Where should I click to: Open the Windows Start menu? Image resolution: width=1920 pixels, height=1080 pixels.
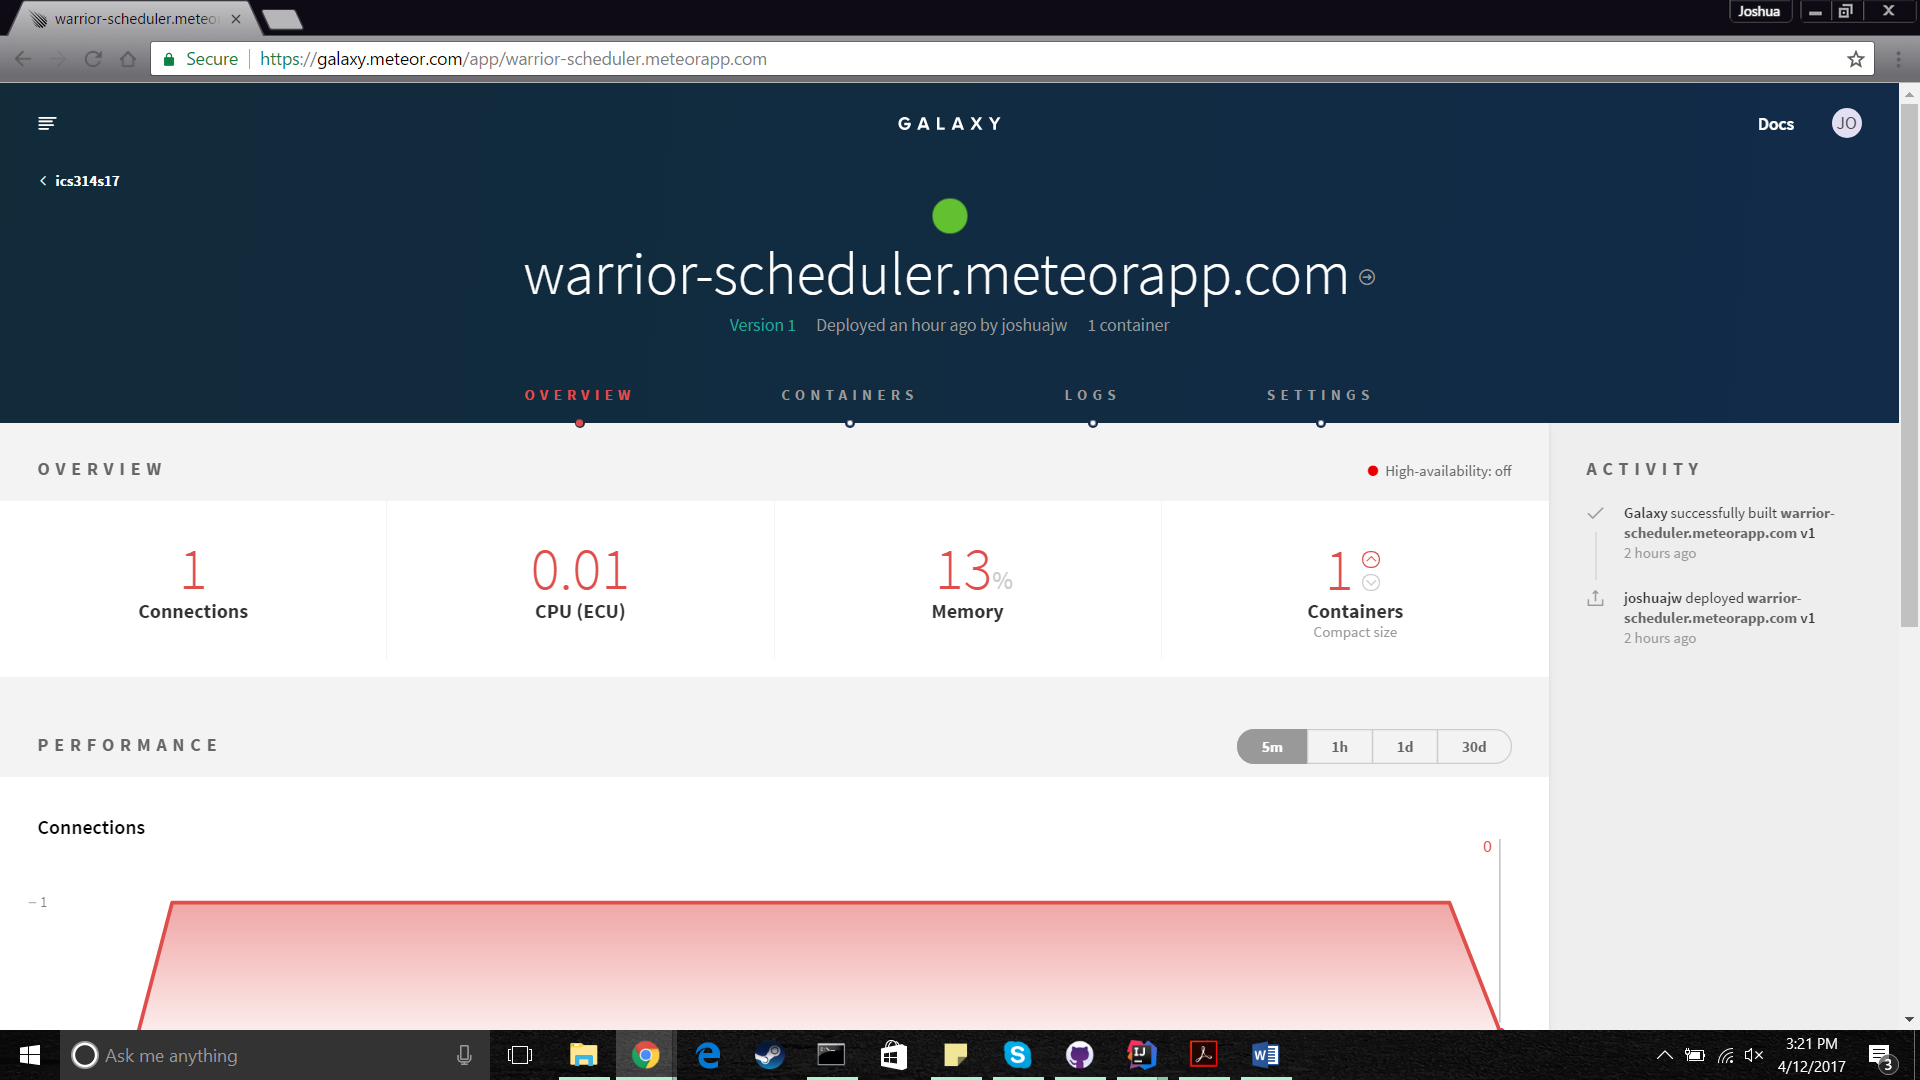point(30,1055)
